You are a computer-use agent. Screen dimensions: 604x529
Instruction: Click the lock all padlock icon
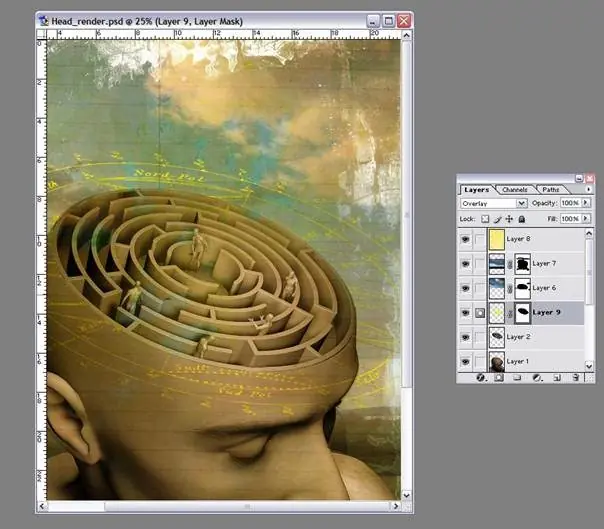pos(521,218)
